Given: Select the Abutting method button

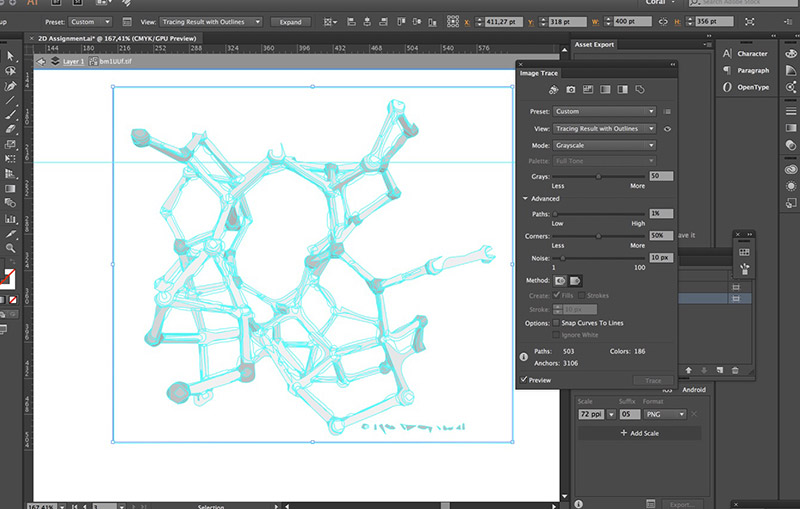Looking at the screenshot, I should 560,281.
